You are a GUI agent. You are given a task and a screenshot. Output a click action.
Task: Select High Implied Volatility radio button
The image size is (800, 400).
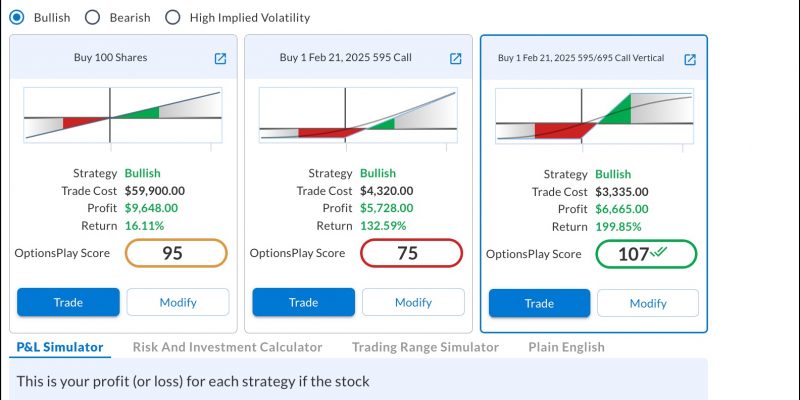tap(172, 17)
